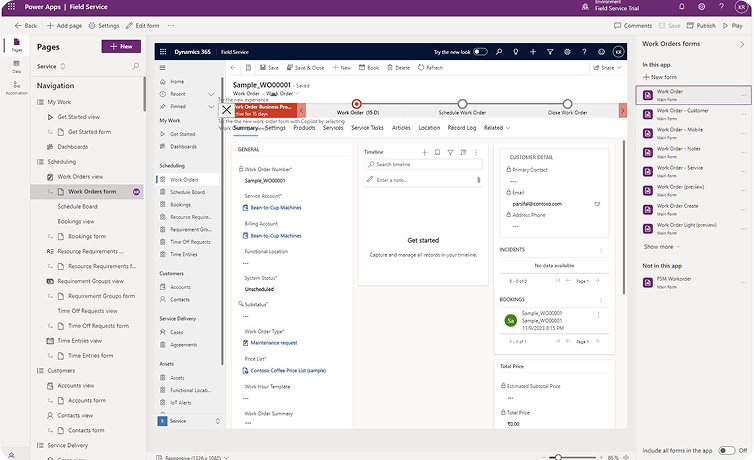Open the Record Log tab
This screenshot has height=460, width=754.
pyautogui.click(x=462, y=128)
